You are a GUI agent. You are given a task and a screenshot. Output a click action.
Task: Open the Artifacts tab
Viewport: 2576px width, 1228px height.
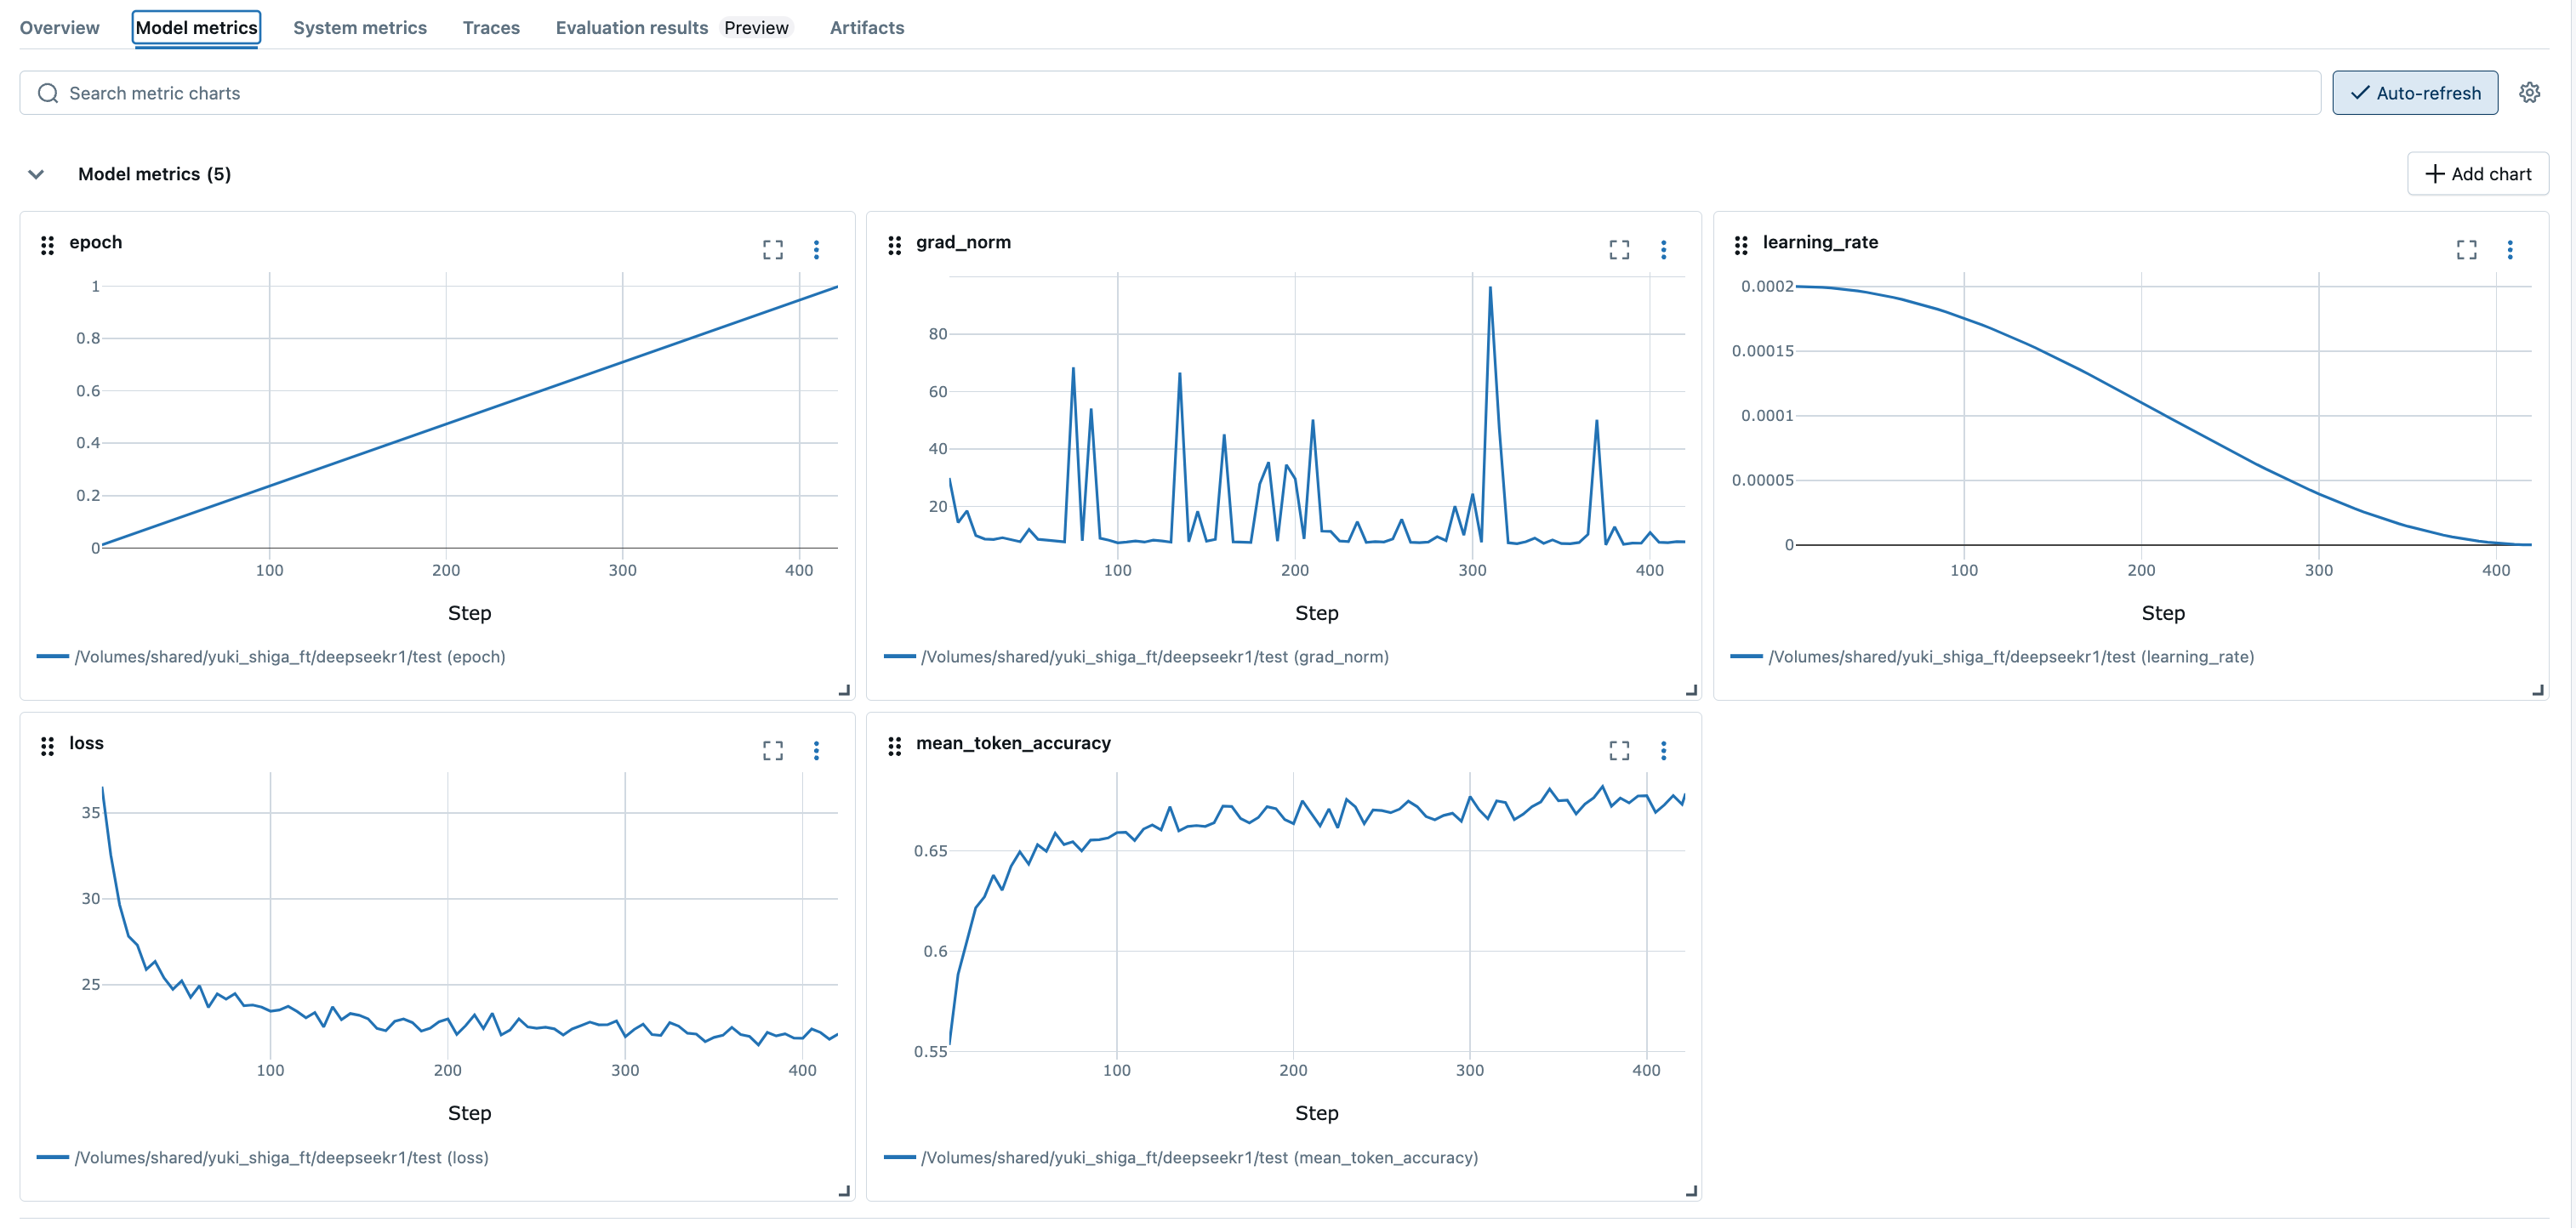pyautogui.click(x=866, y=27)
